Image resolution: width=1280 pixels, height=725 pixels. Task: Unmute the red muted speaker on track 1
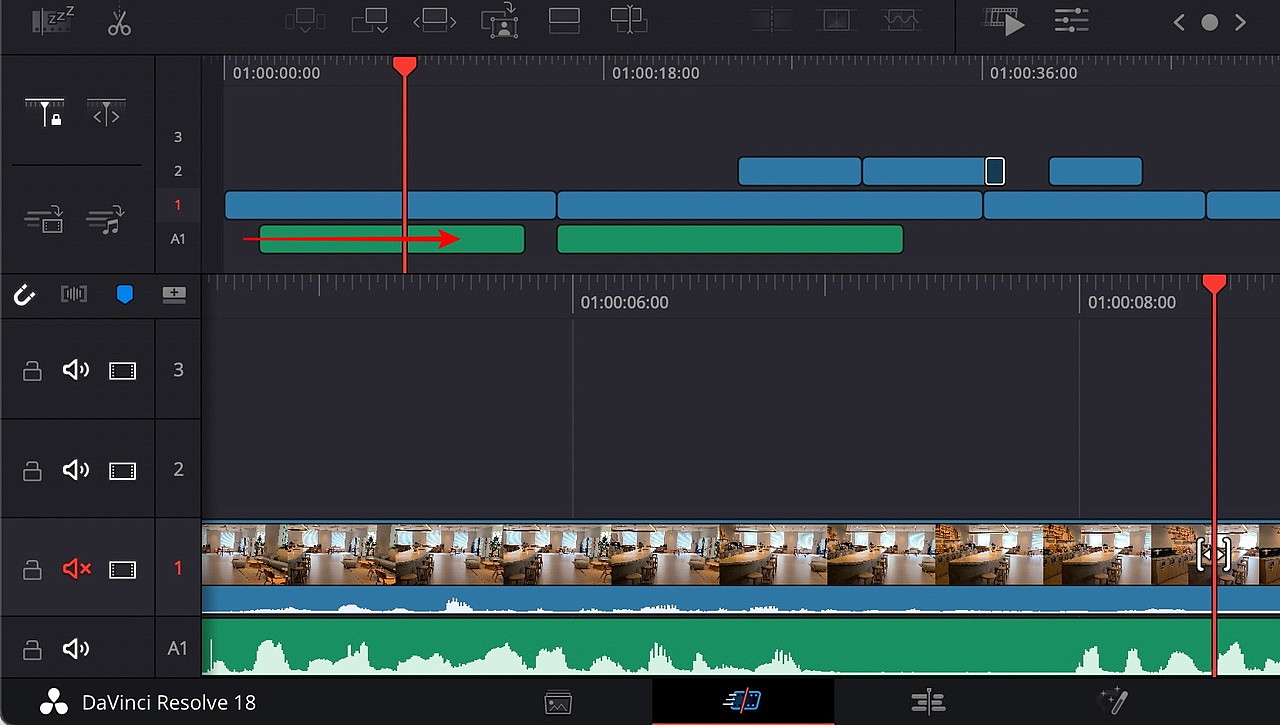click(x=77, y=569)
